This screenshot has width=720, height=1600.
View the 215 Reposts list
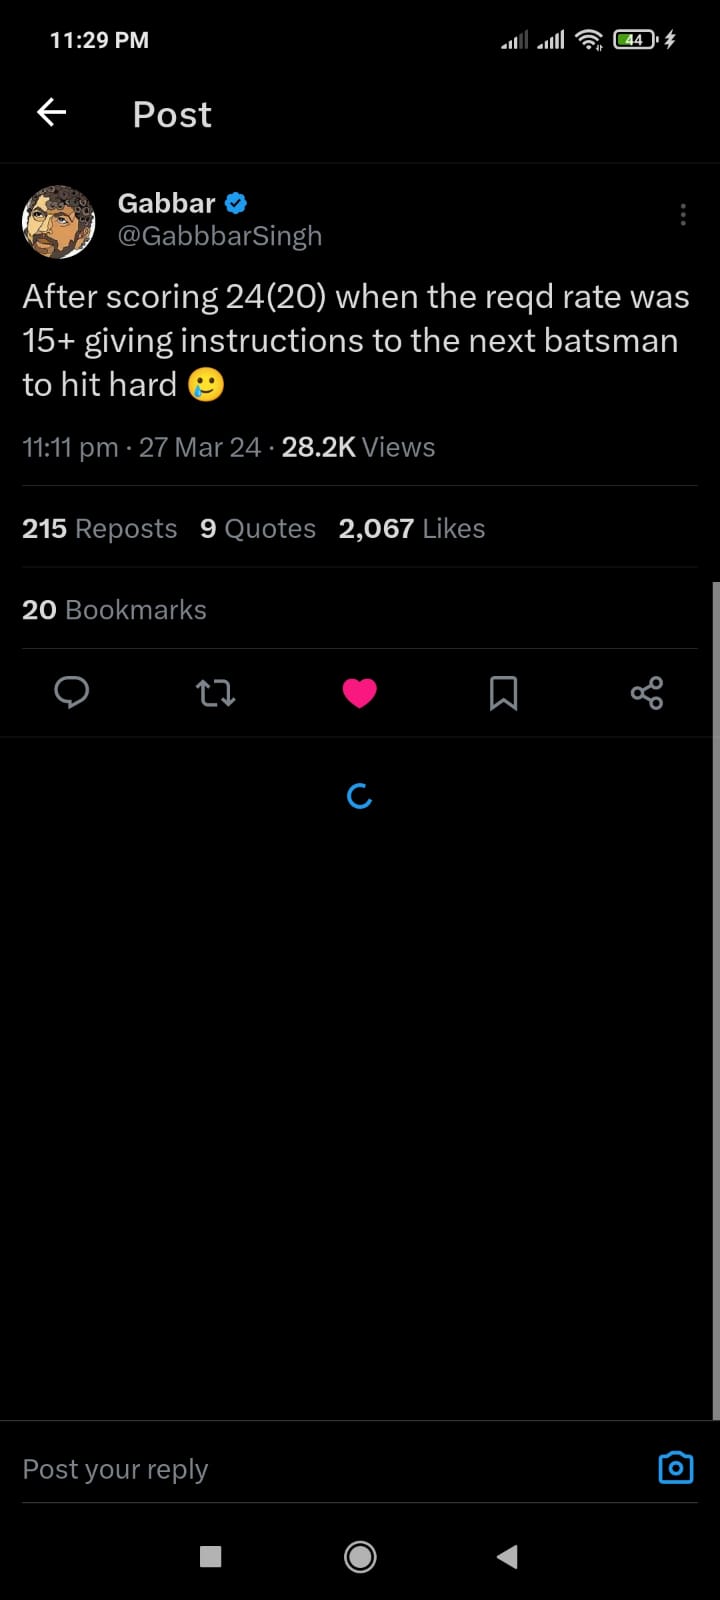(100, 528)
